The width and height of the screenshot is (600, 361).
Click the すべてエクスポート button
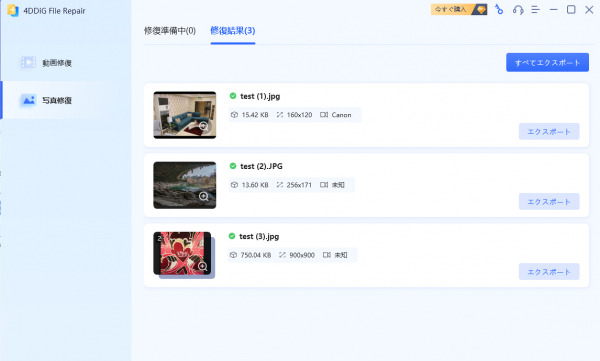547,62
